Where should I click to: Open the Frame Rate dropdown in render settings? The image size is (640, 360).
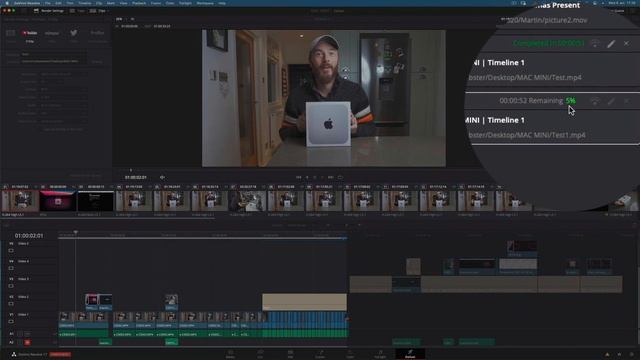tap(64, 82)
